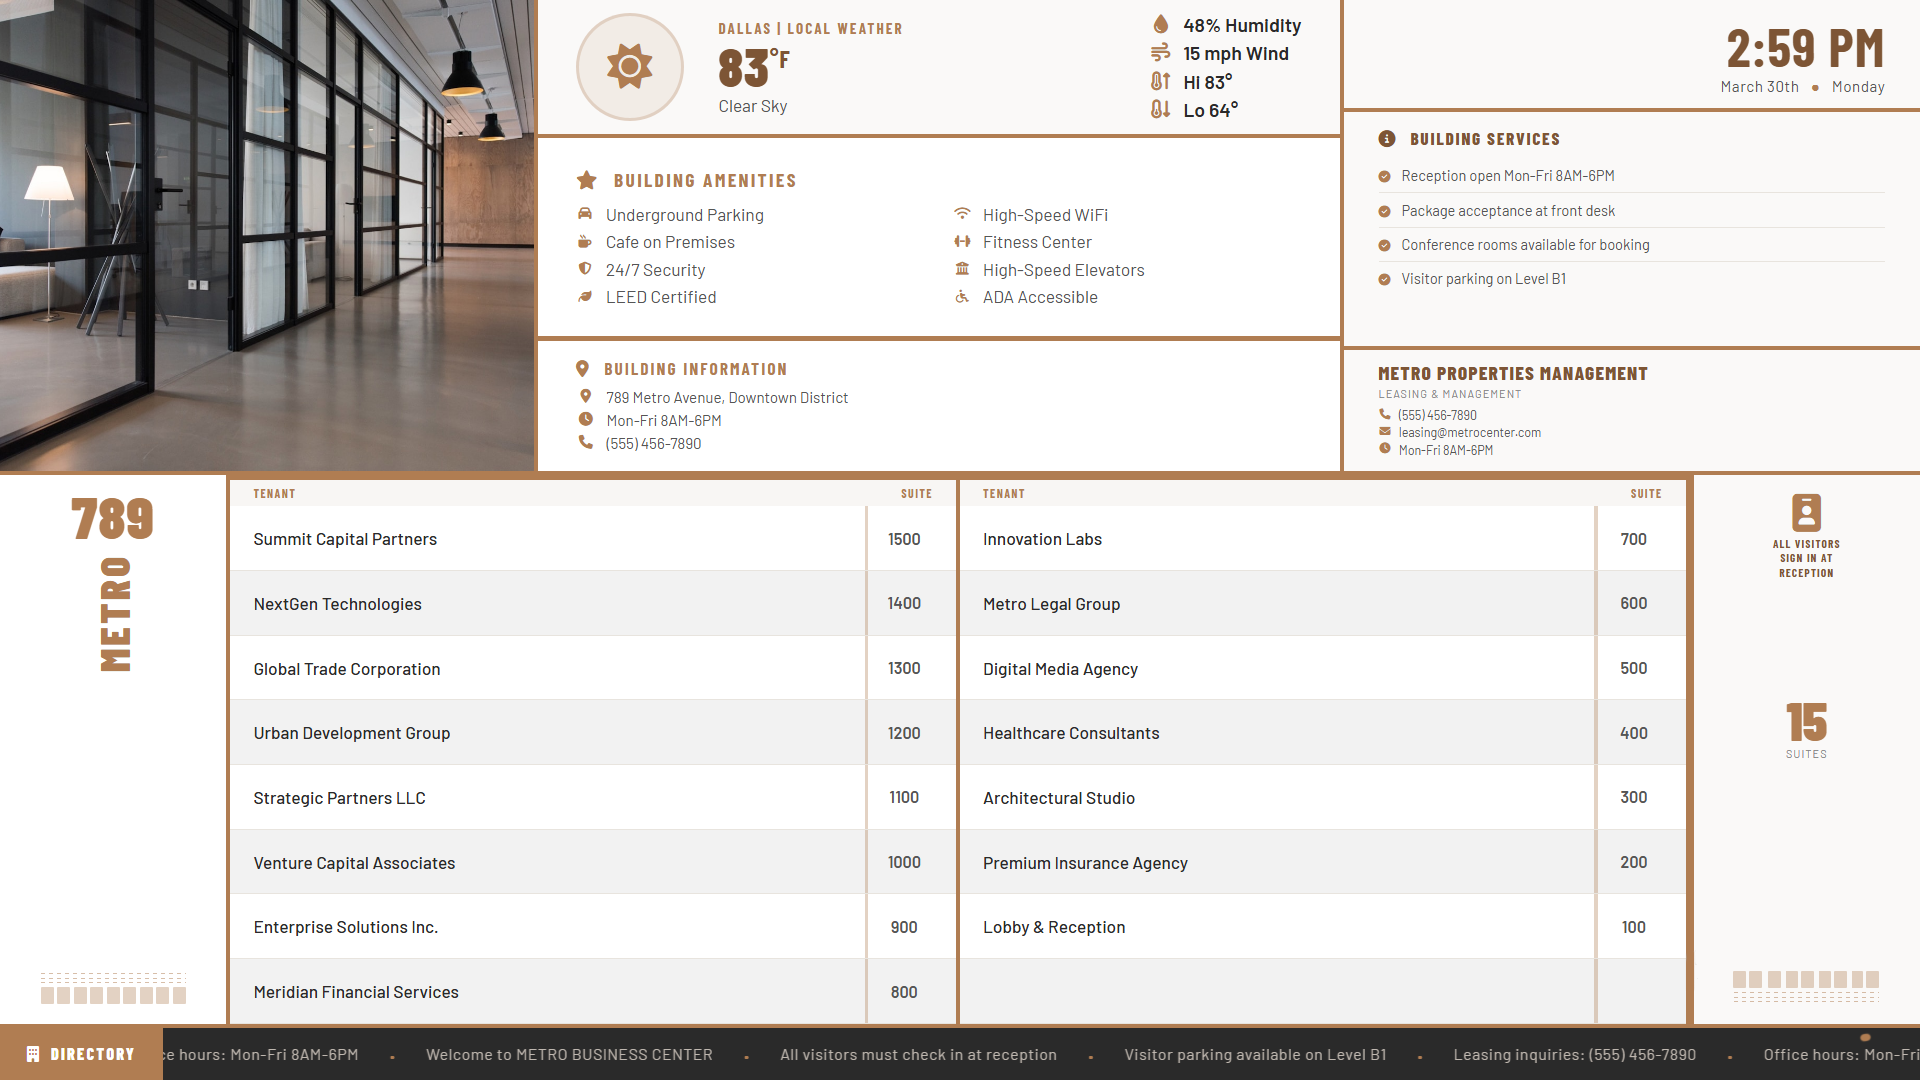Click the Building Information location pin icon

(585, 368)
